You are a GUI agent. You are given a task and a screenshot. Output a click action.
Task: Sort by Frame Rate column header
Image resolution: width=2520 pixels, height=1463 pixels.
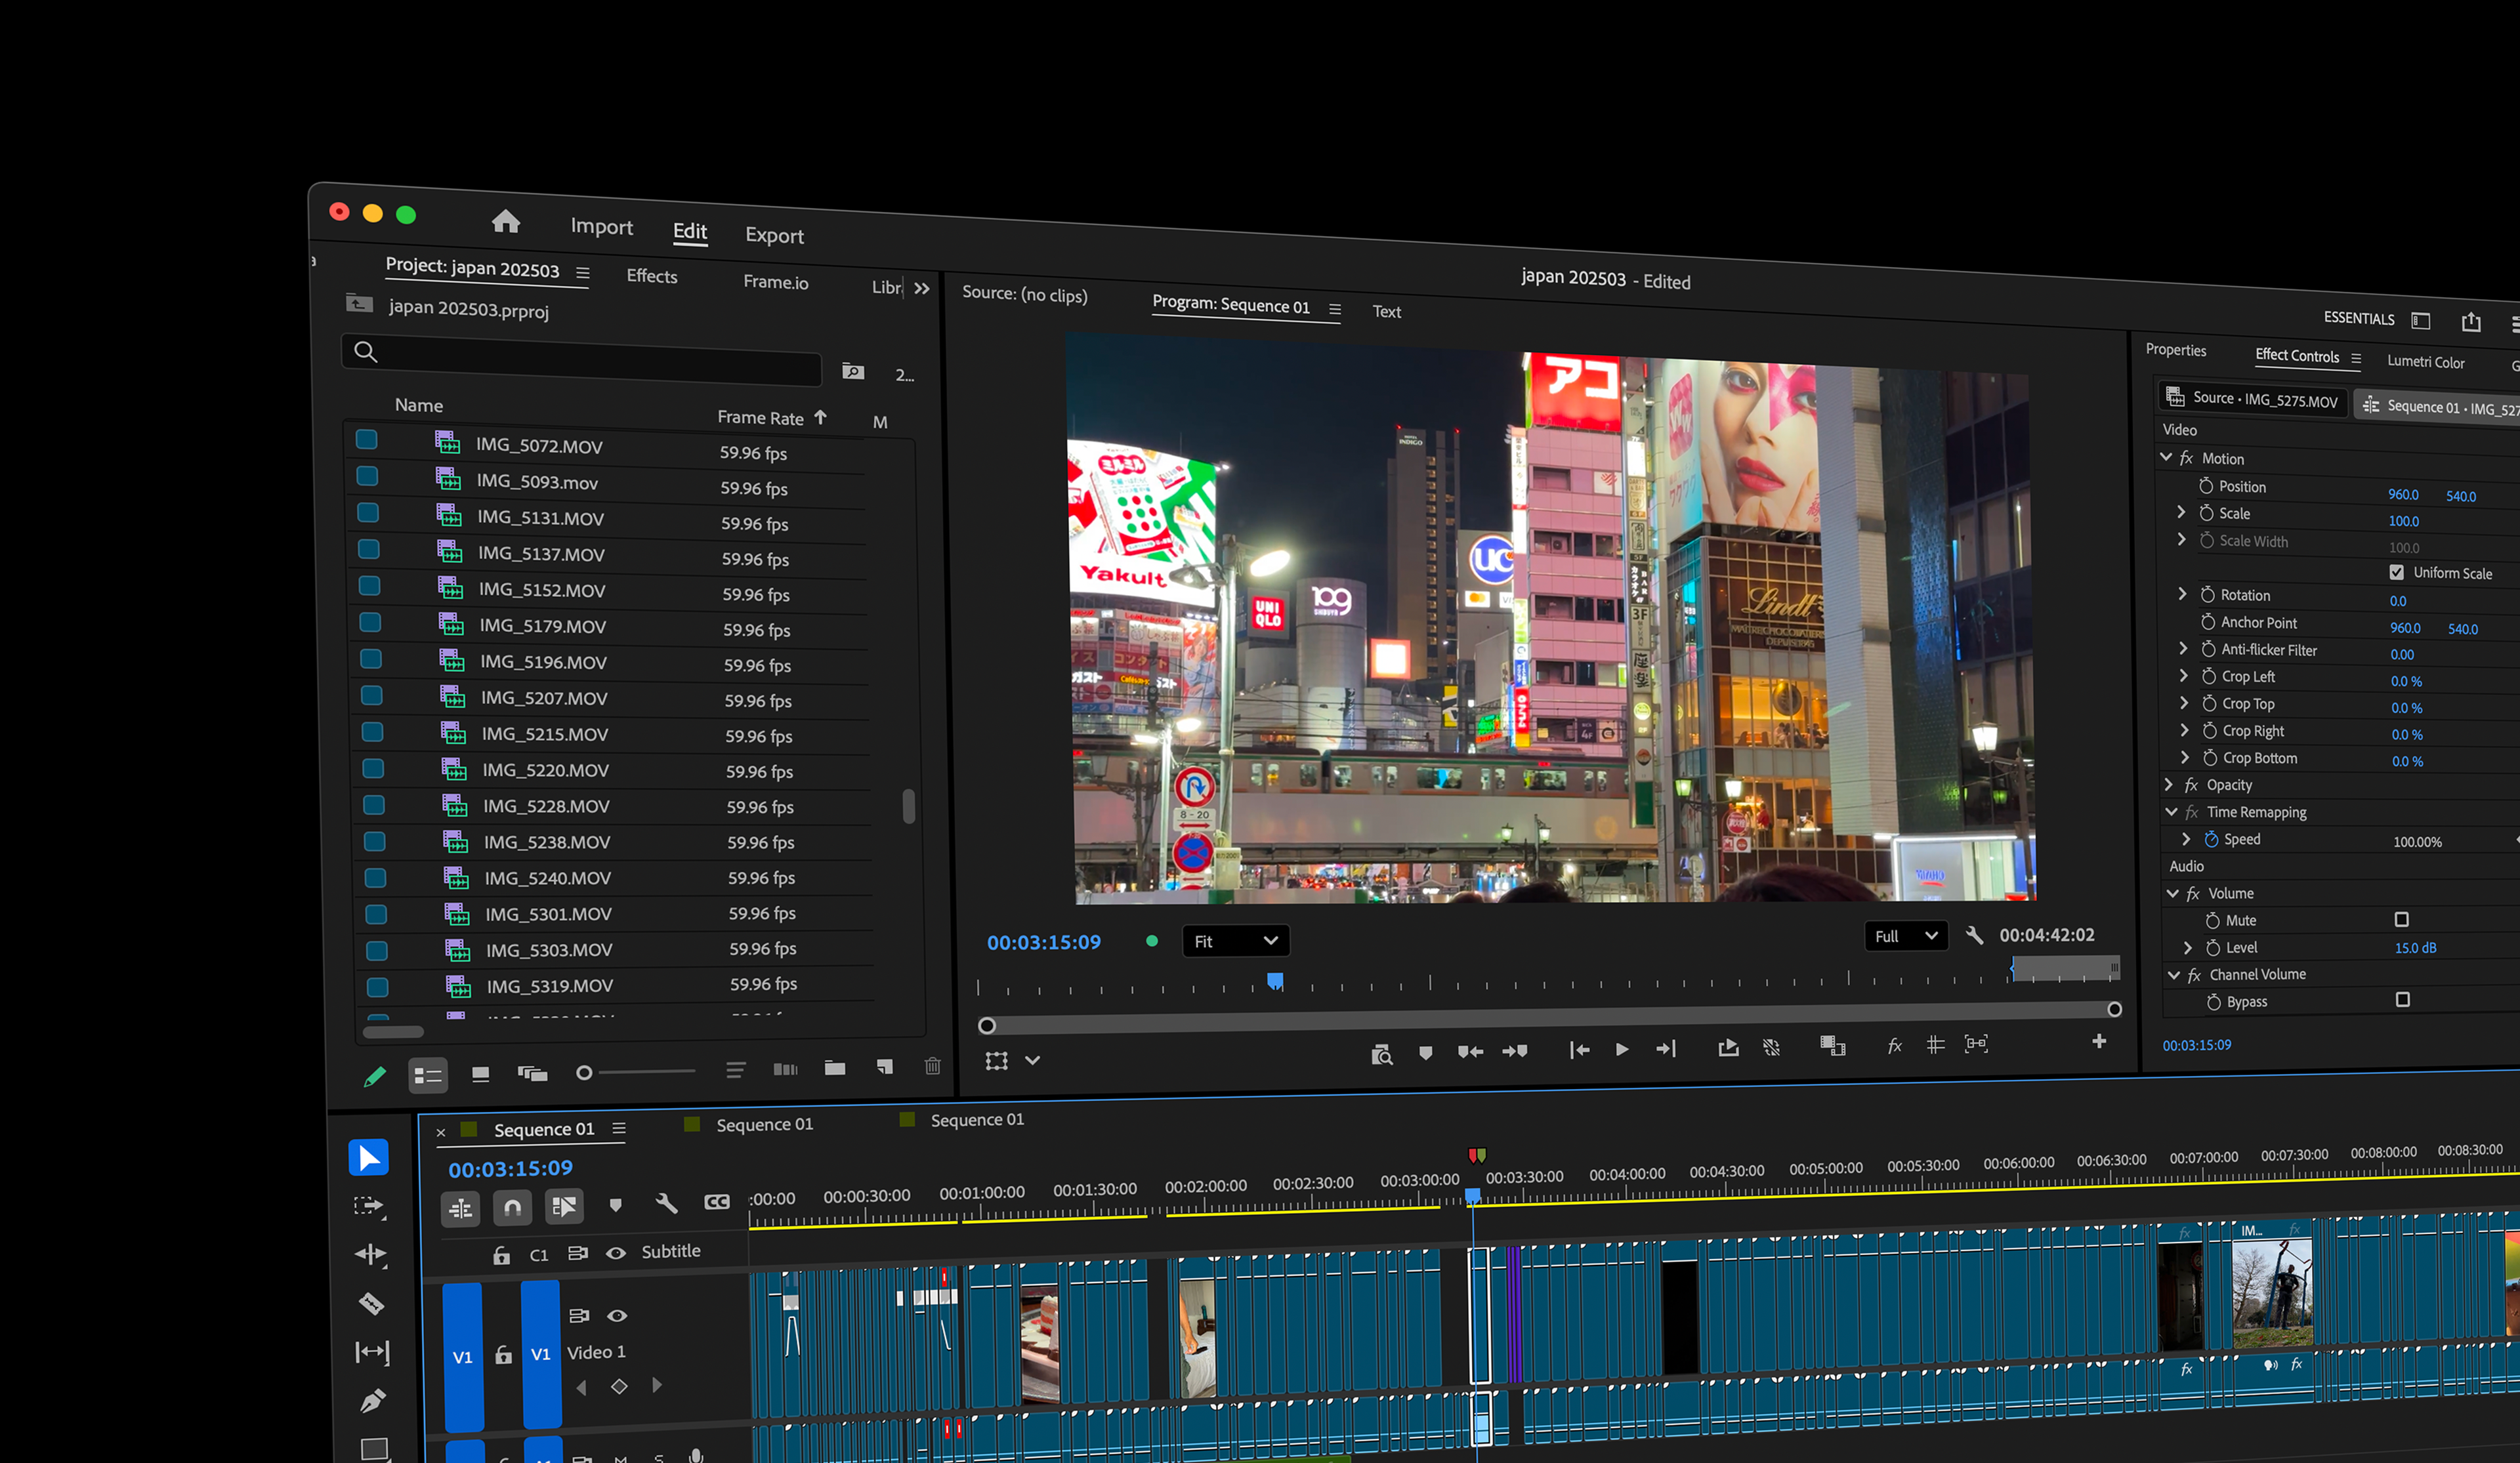click(760, 418)
